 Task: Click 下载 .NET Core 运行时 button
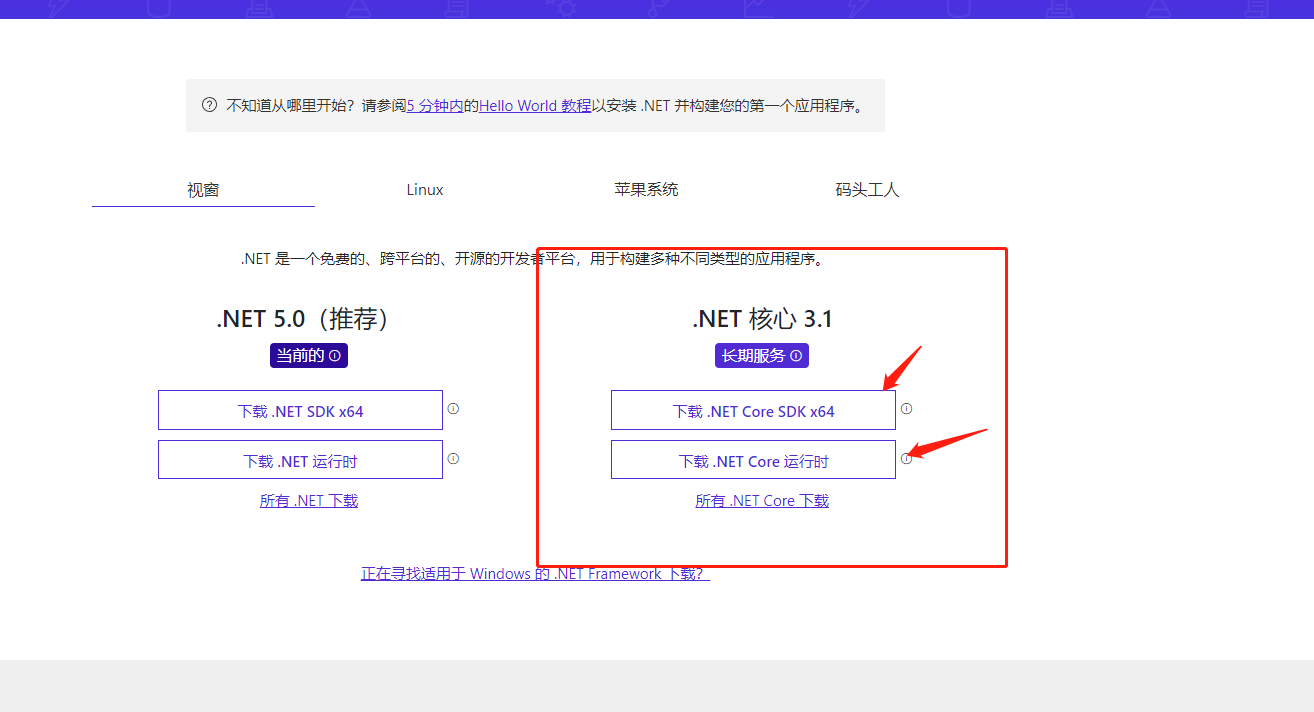point(753,460)
